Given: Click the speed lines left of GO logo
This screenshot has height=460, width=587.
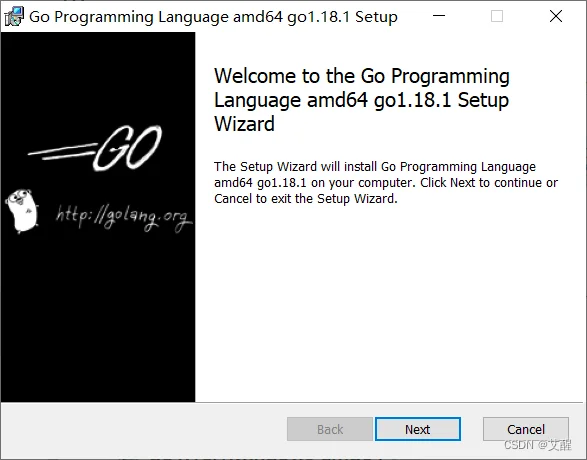Looking at the screenshot, I should pyautogui.click(x=62, y=152).
